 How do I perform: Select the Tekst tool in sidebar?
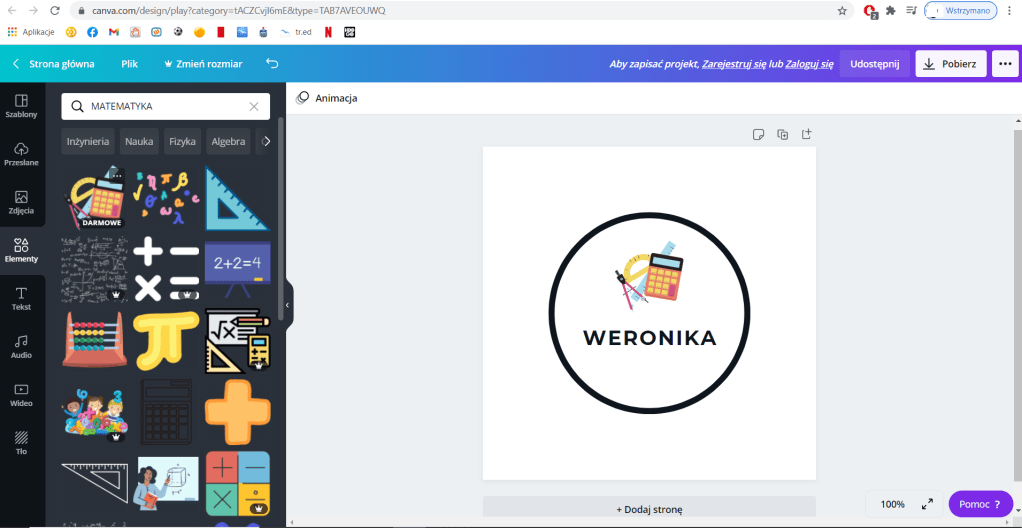coord(21,298)
